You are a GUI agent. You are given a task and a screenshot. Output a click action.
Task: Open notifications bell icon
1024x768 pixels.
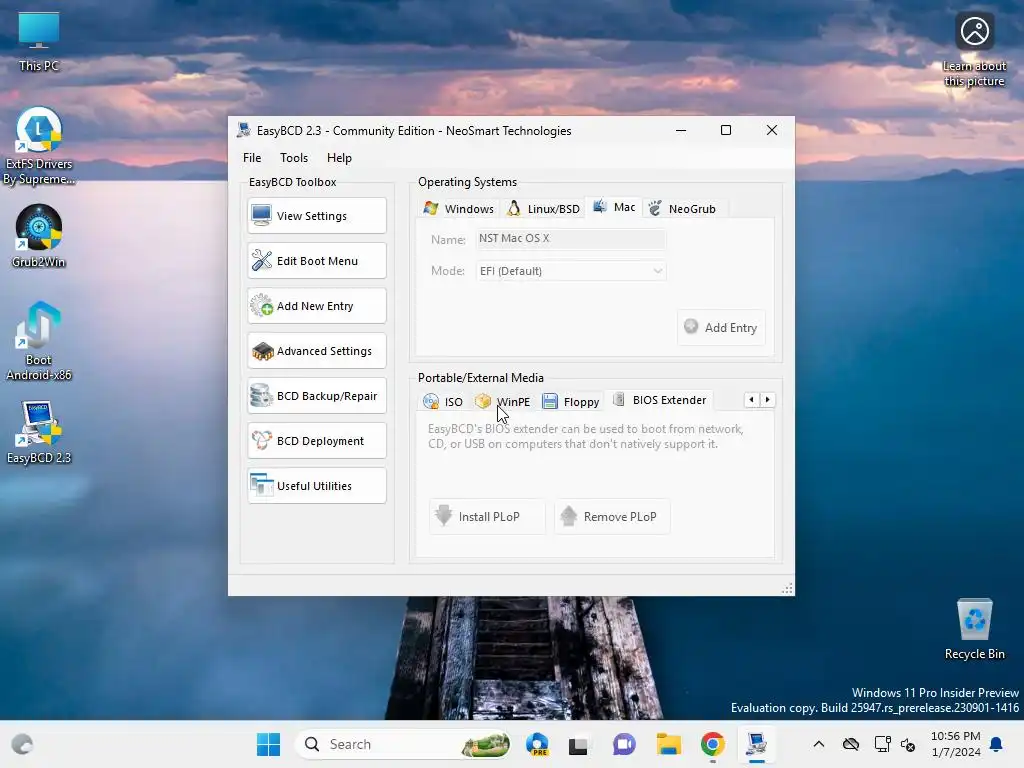[996, 744]
